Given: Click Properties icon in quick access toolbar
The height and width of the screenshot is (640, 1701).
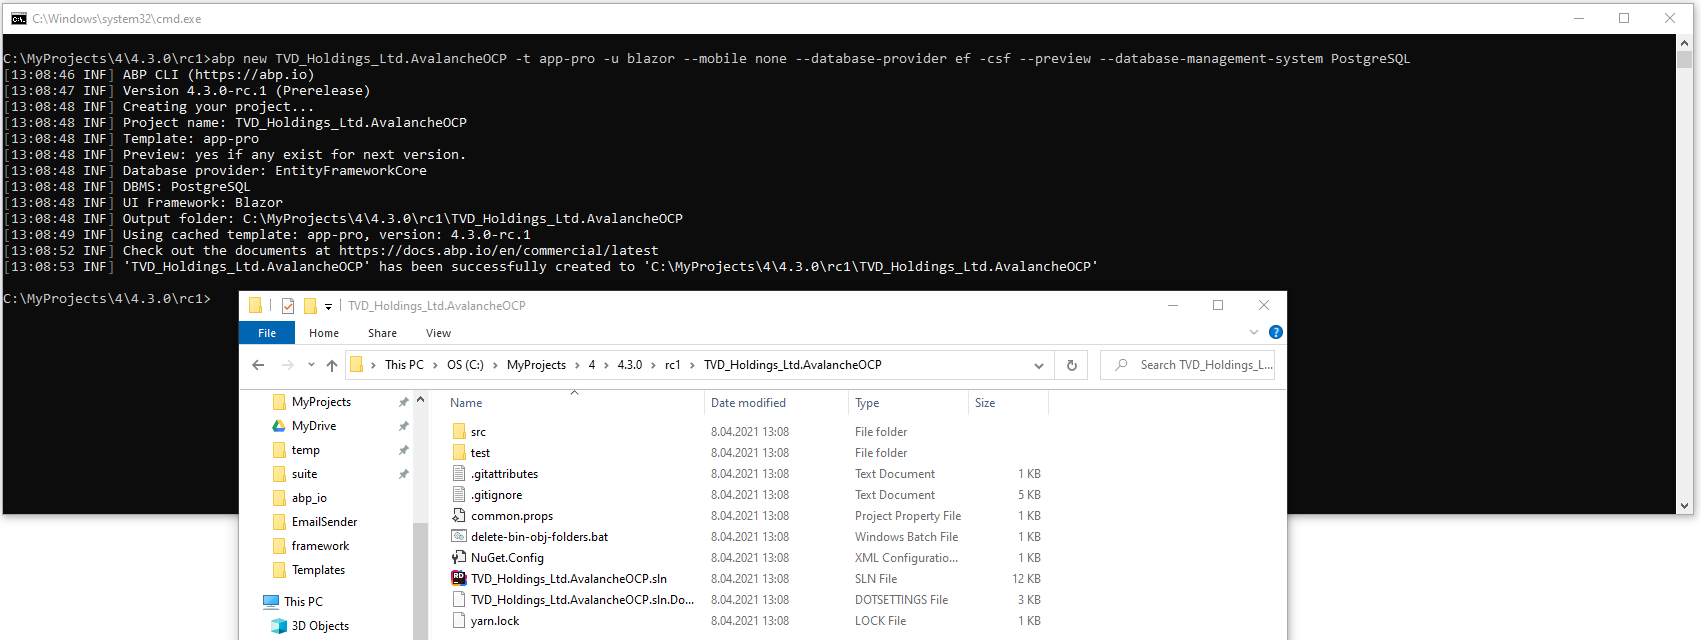Looking at the screenshot, I should point(288,306).
